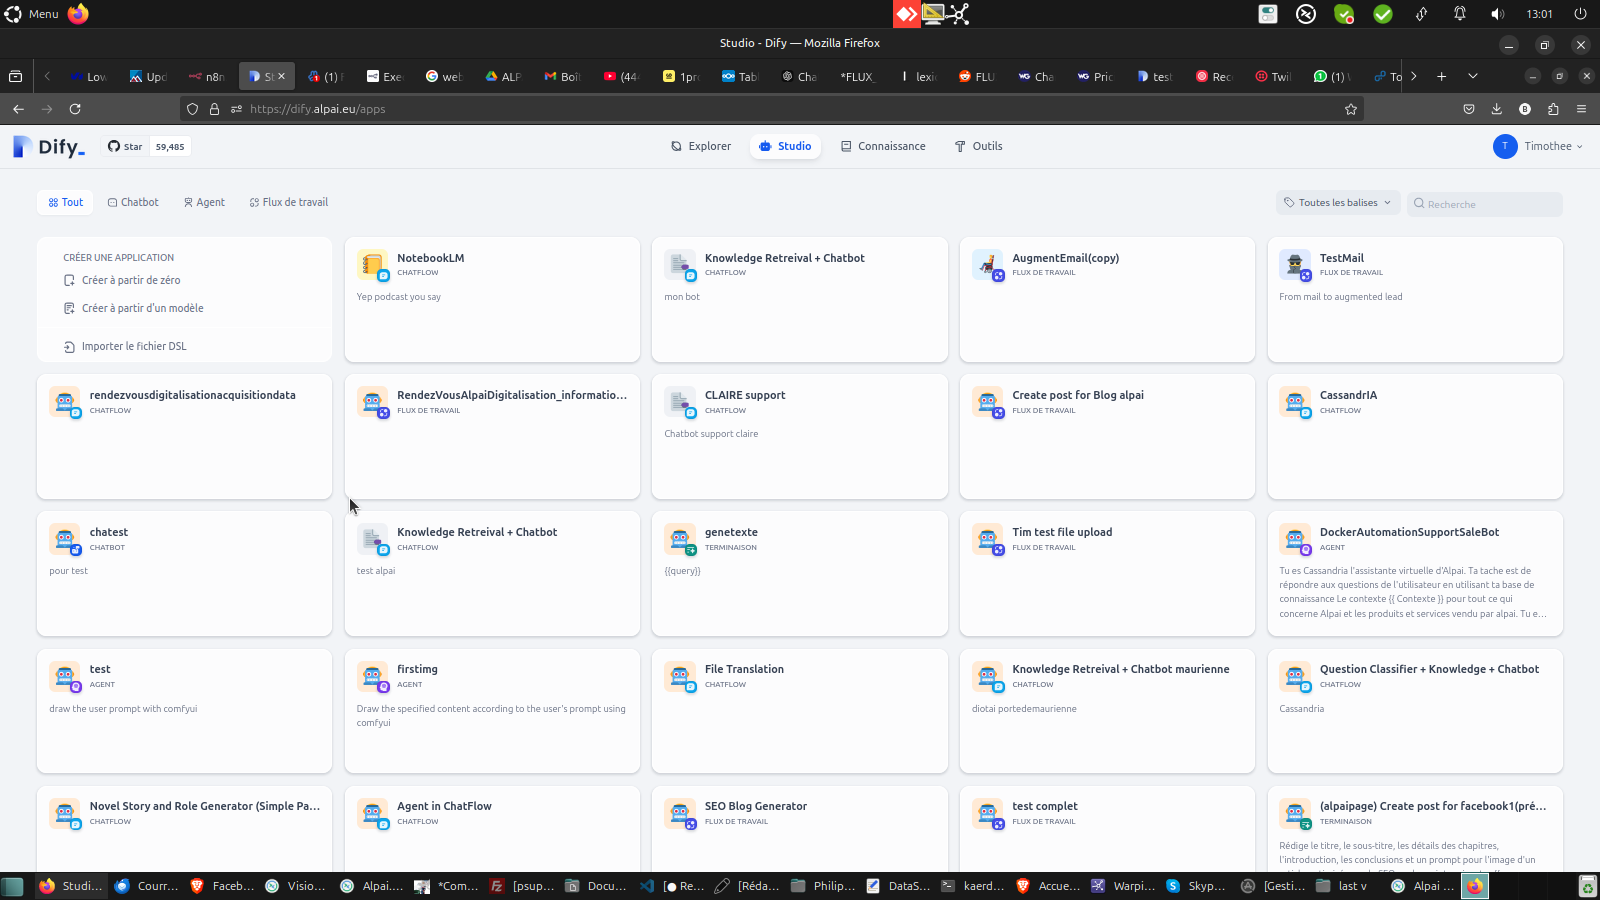Click the firstimg agent icon

tap(372, 676)
